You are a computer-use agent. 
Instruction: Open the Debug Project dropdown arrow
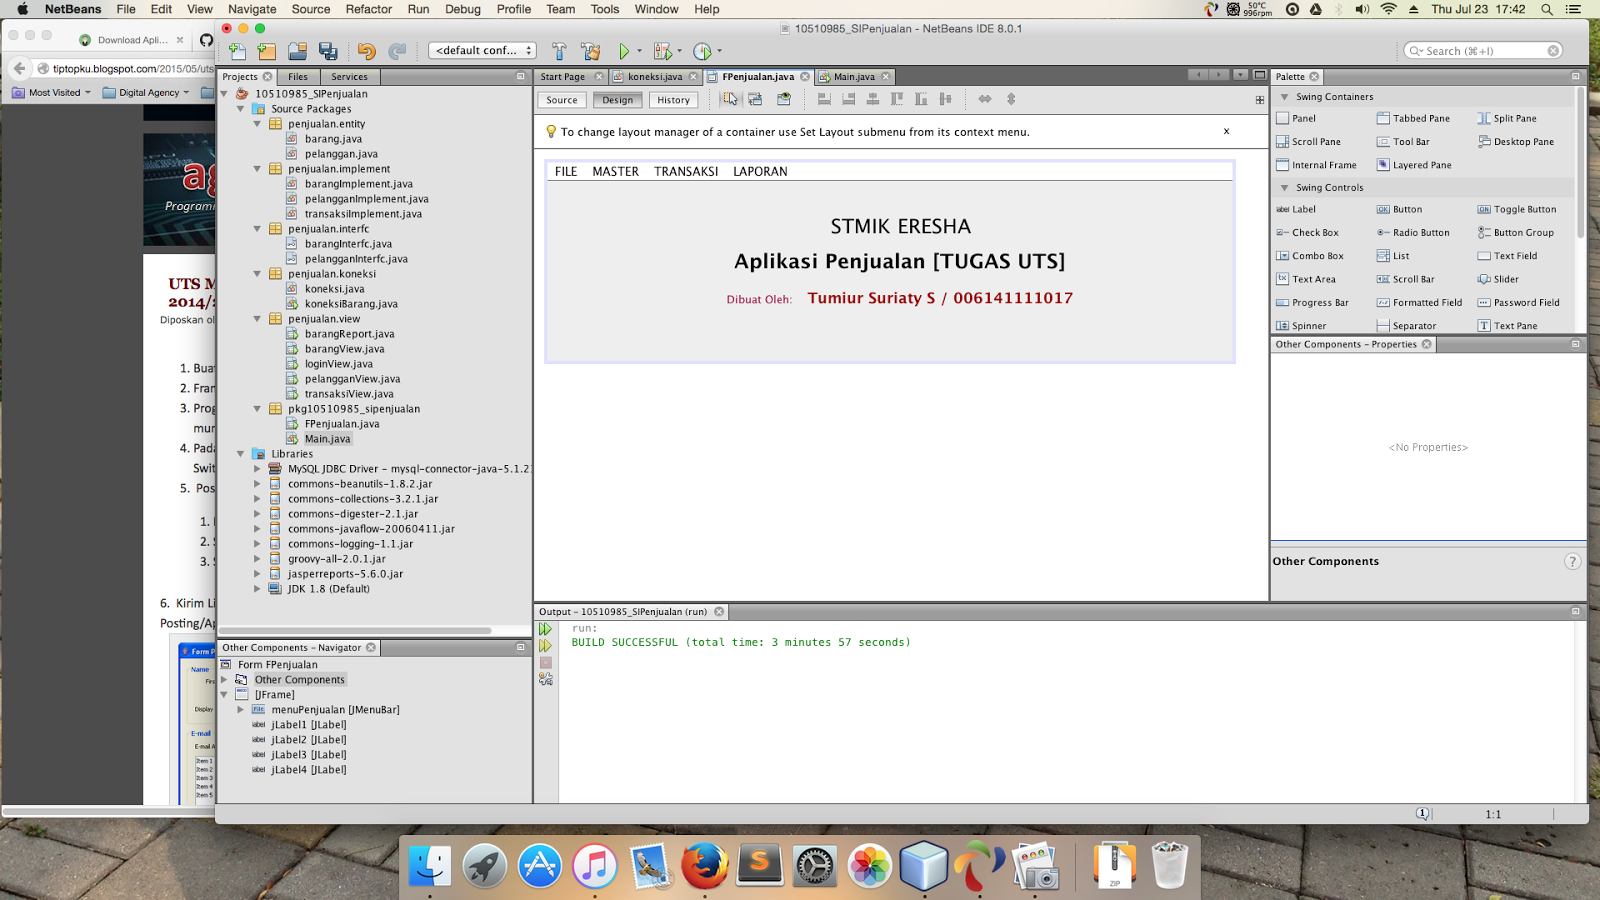(x=679, y=51)
